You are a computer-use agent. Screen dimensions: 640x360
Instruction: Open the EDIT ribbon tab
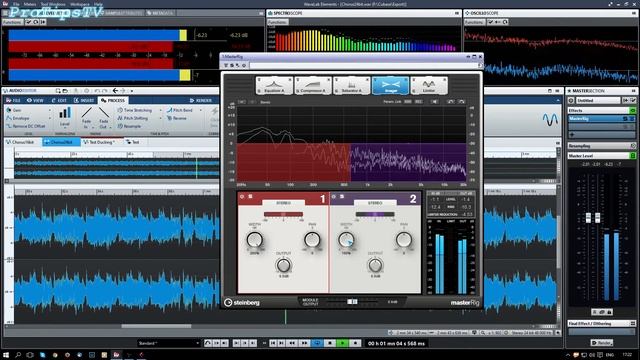[x=59, y=100]
